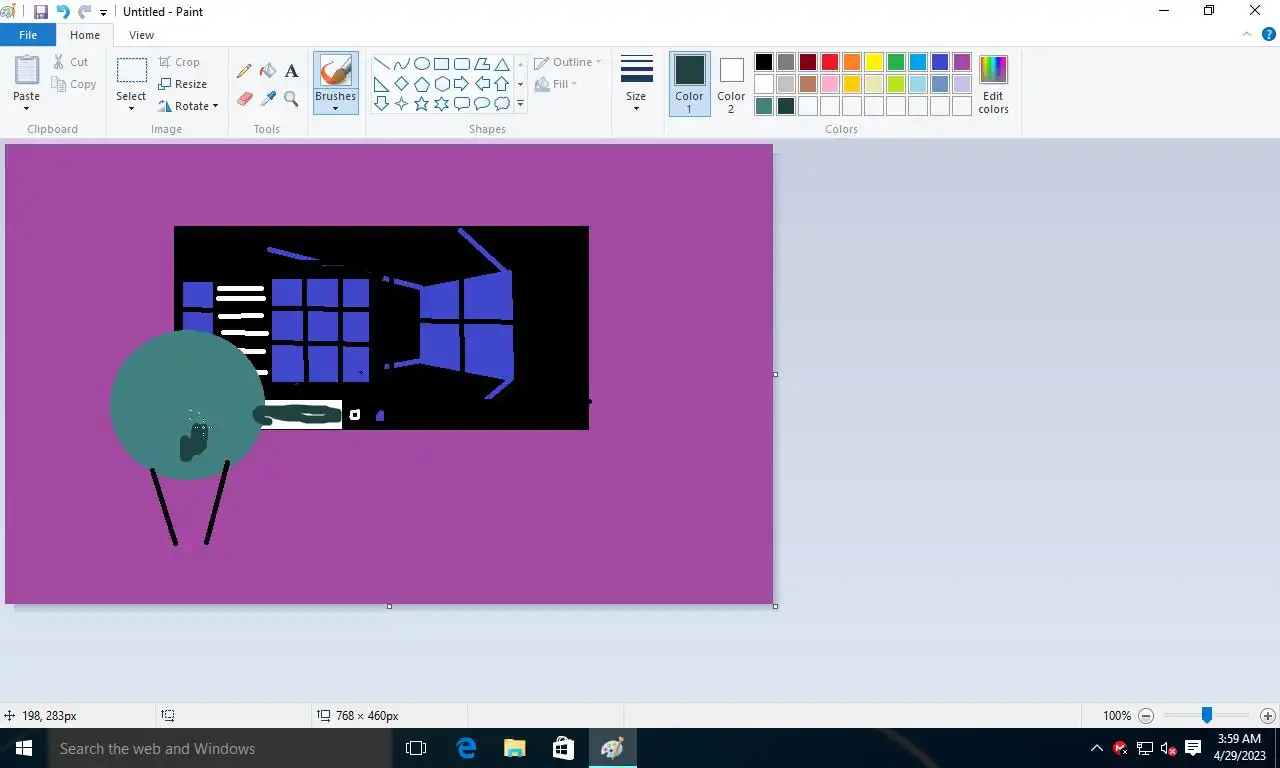
Task: Choose the Pentagon shape
Action: [421, 84]
